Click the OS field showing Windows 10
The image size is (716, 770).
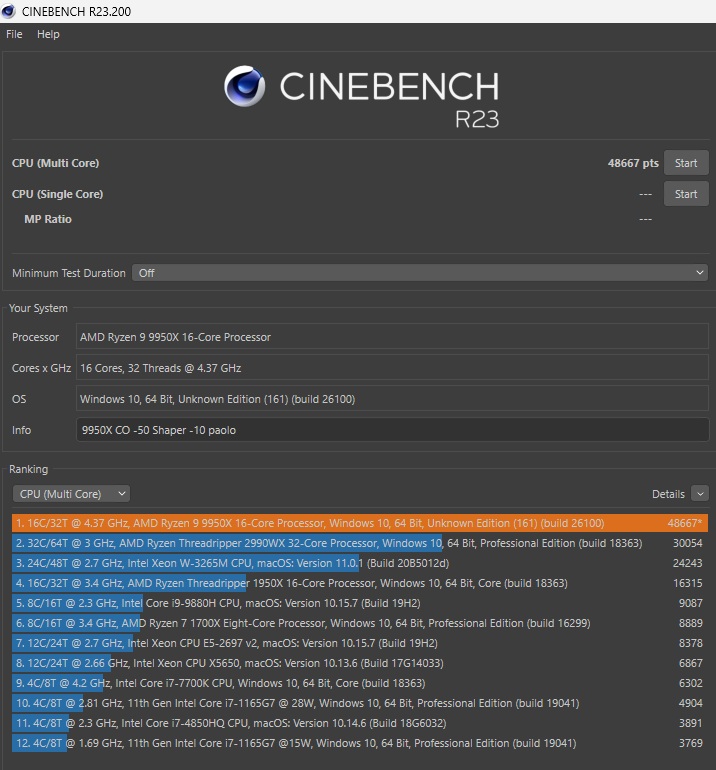pos(392,399)
